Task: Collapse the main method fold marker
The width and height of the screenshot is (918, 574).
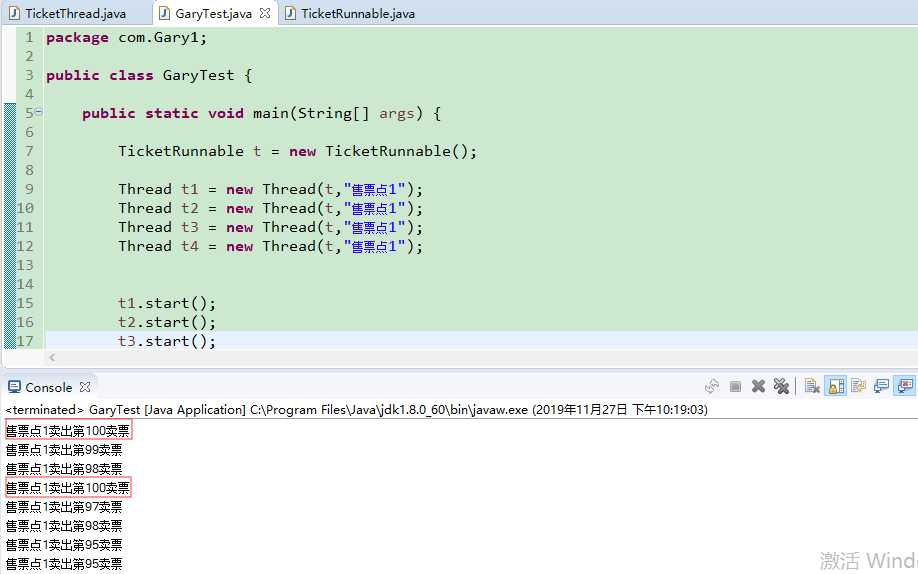Action: tap(39, 111)
